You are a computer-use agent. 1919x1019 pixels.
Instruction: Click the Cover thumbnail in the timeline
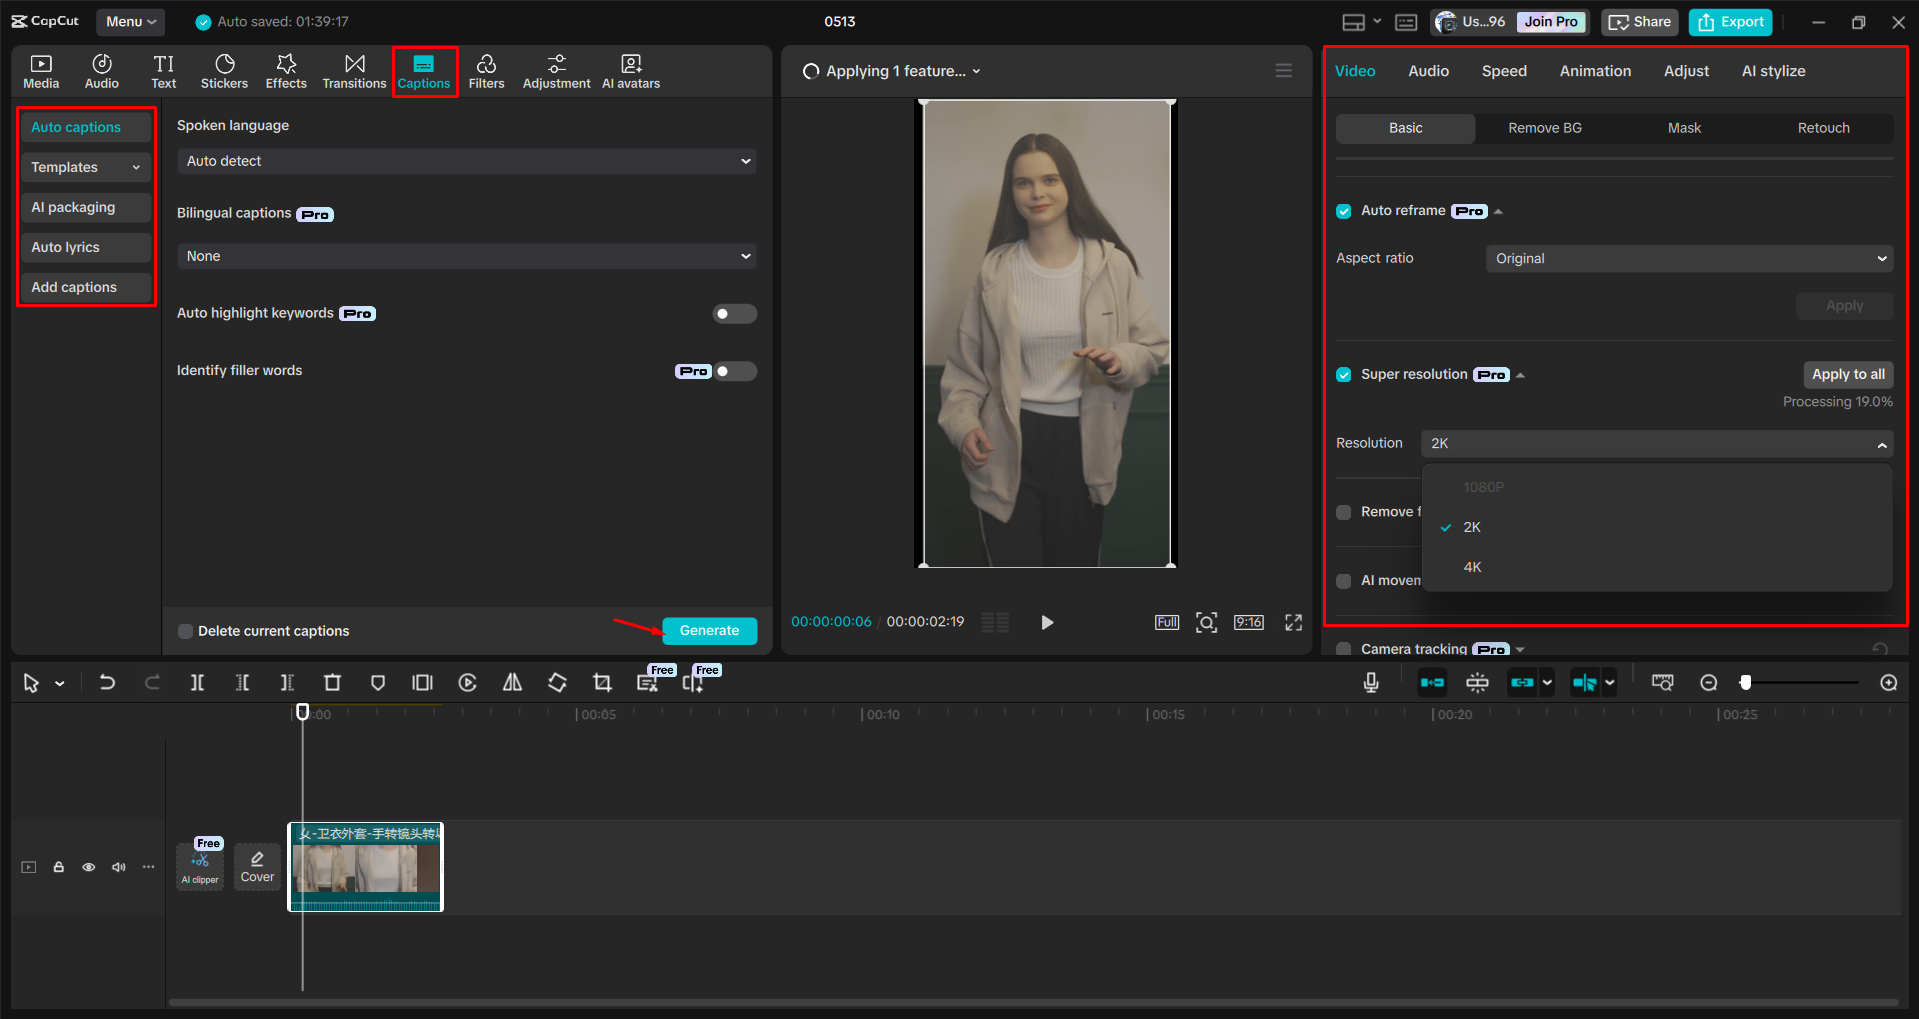(x=257, y=866)
